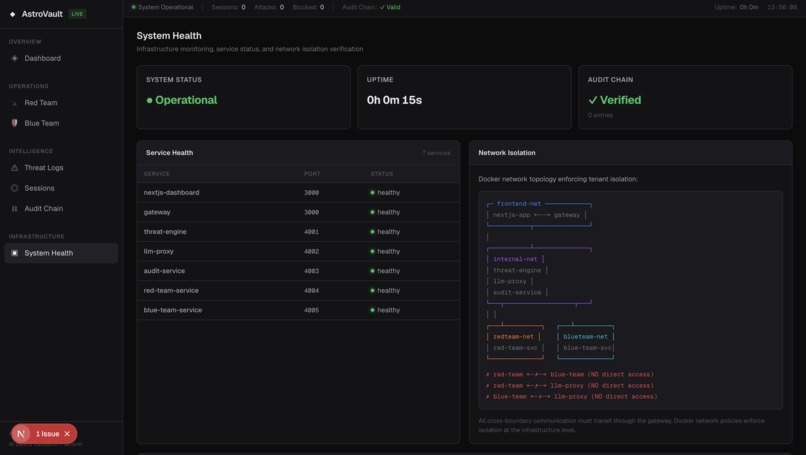Image resolution: width=806 pixels, height=455 pixels.
Task: Click the AstroVault diamond logo icon
Action: click(12, 14)
